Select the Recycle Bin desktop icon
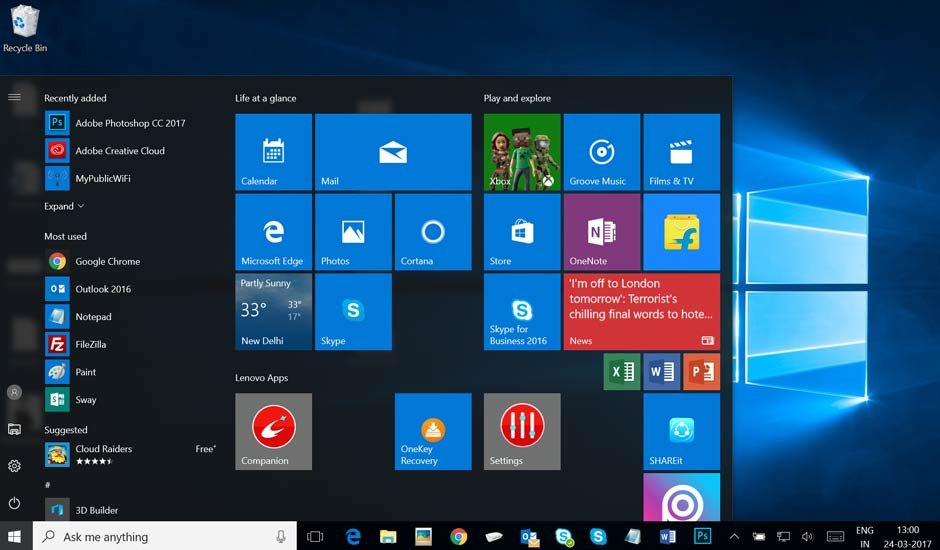940x550 pixels. [x=25, y=29]
